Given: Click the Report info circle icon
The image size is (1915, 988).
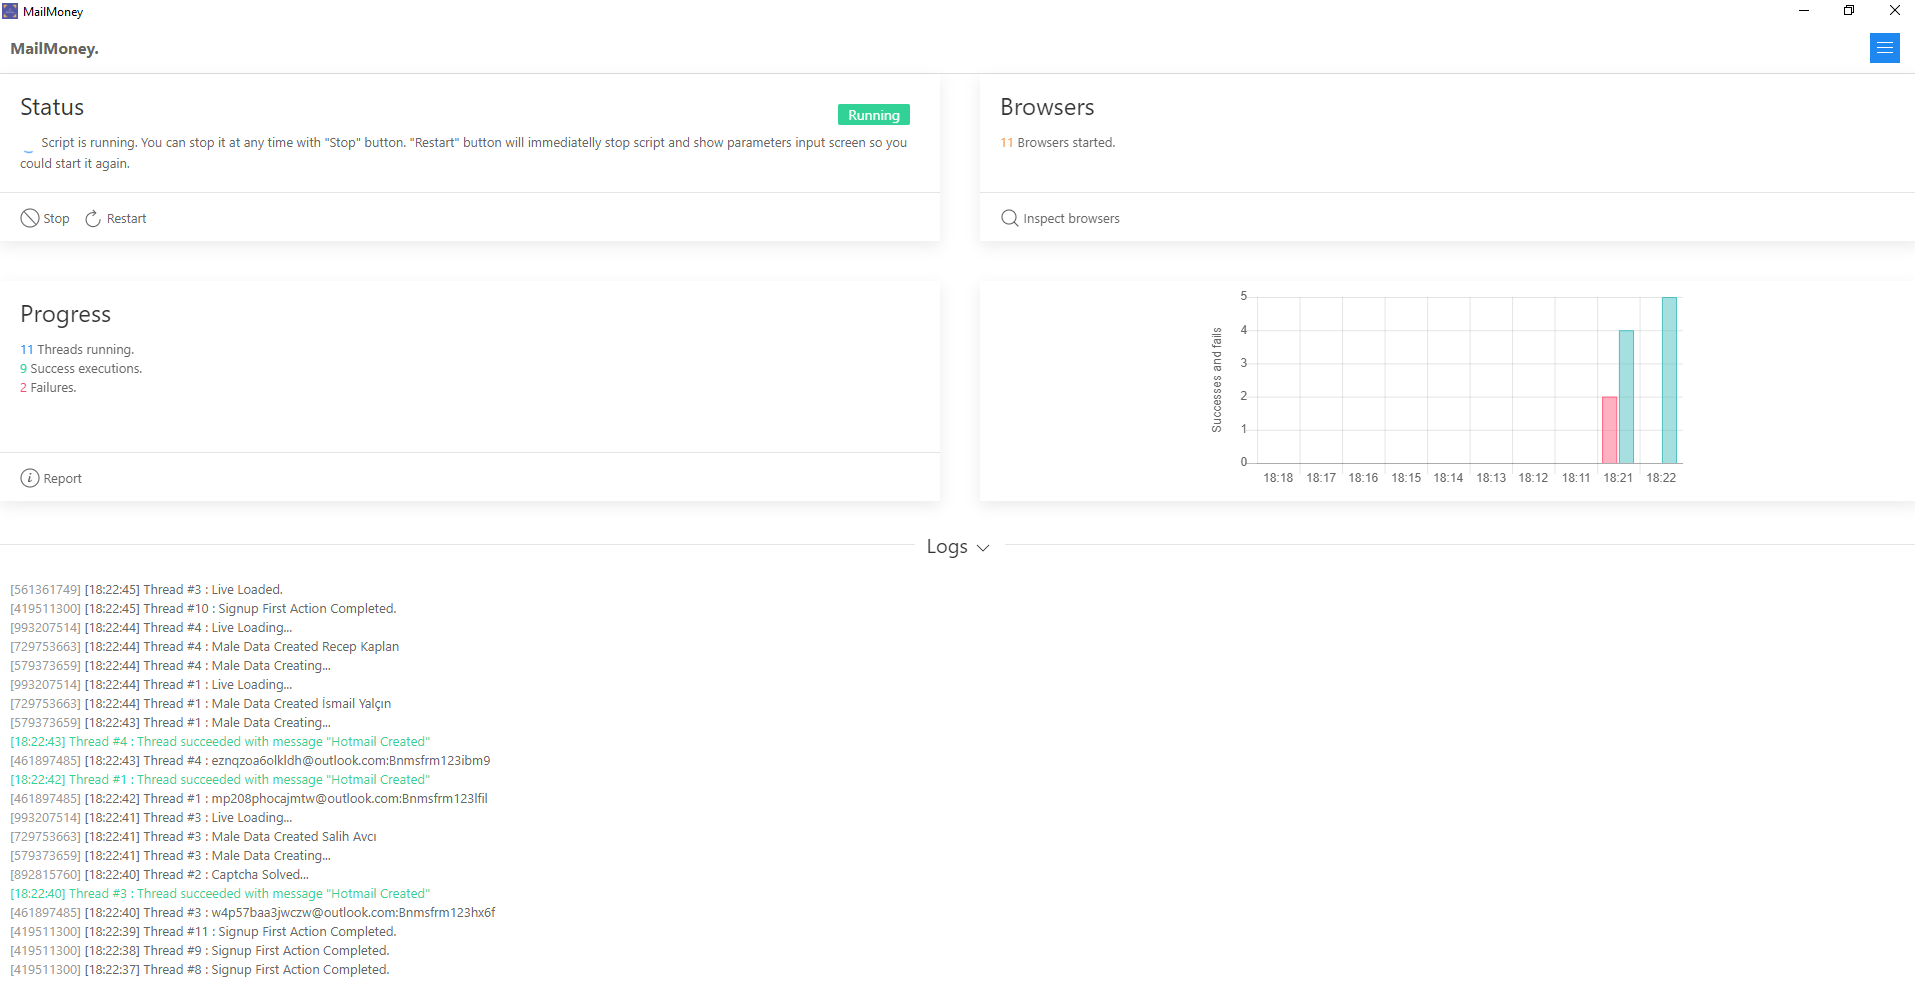Looking at the screenshot, I should click(x=30, y=478).
